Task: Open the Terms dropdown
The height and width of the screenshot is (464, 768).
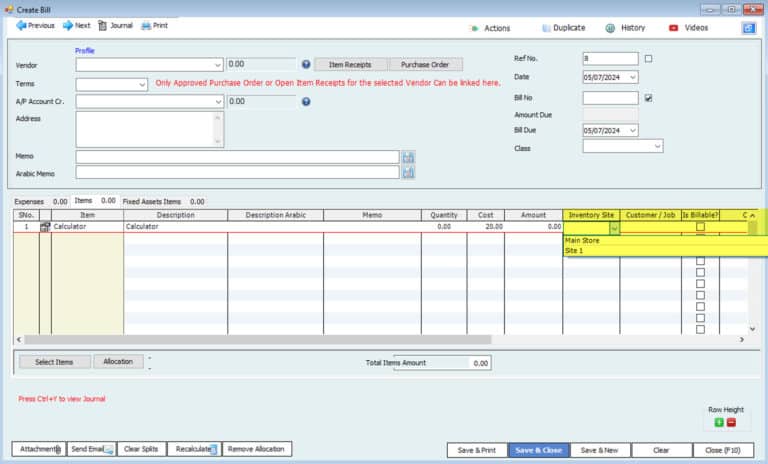Action: [141, 84]
